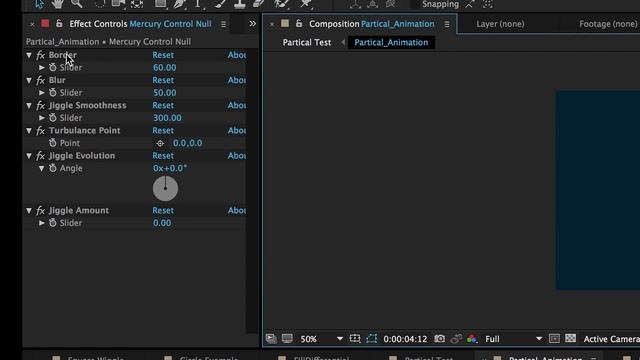Toggle stopwatch for Jiggle Smoothness Slider
640x360 pixels.
pyautogui.click(x=53, y=118)
